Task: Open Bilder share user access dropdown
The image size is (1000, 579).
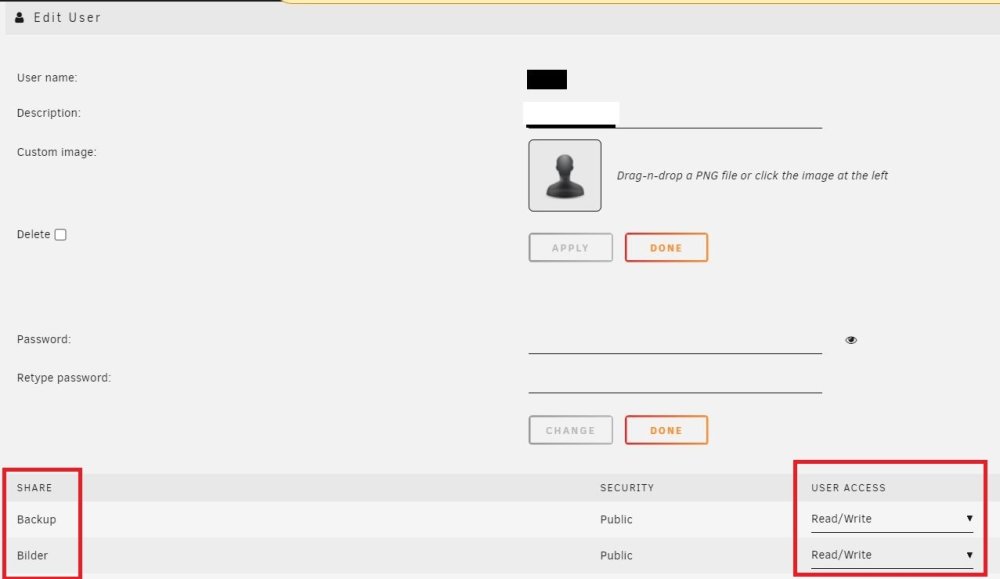Action: pos(892,555)
